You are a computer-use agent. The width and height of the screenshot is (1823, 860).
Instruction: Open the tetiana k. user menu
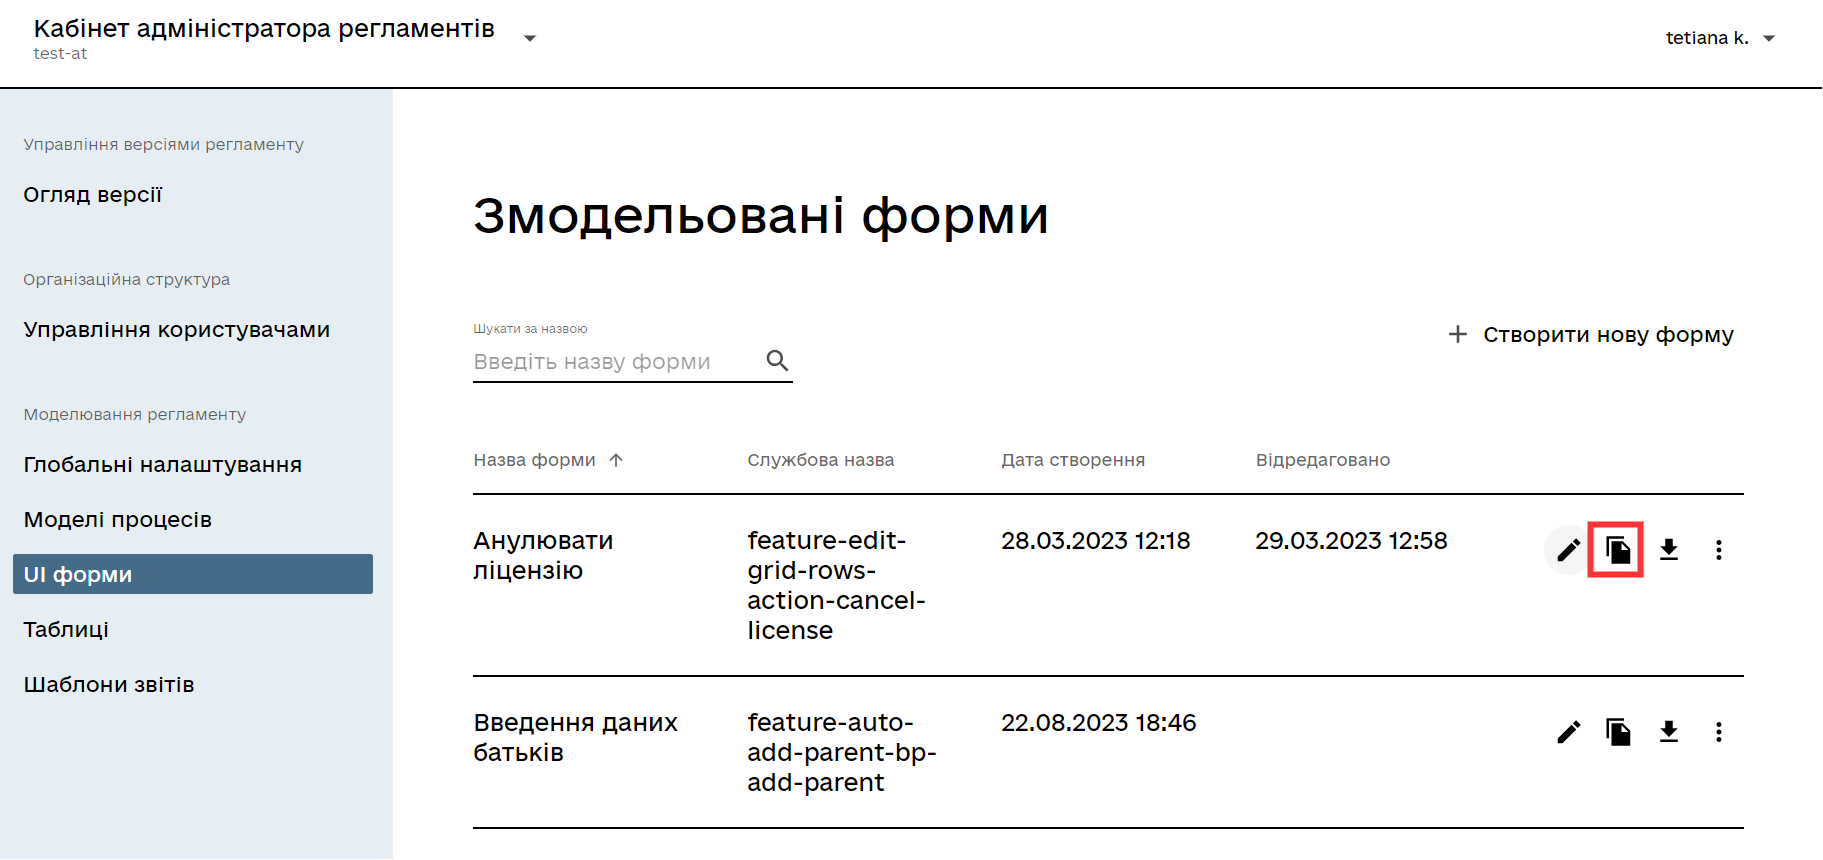(x=1719, y=38)
